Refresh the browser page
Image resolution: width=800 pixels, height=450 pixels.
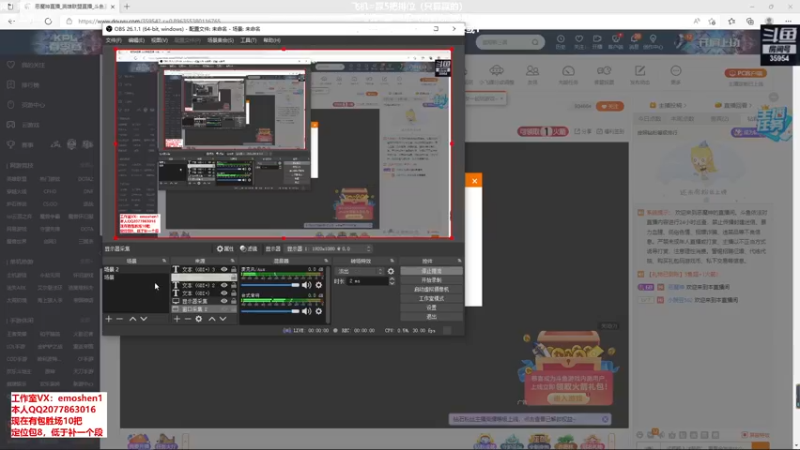tap(48, 21)
